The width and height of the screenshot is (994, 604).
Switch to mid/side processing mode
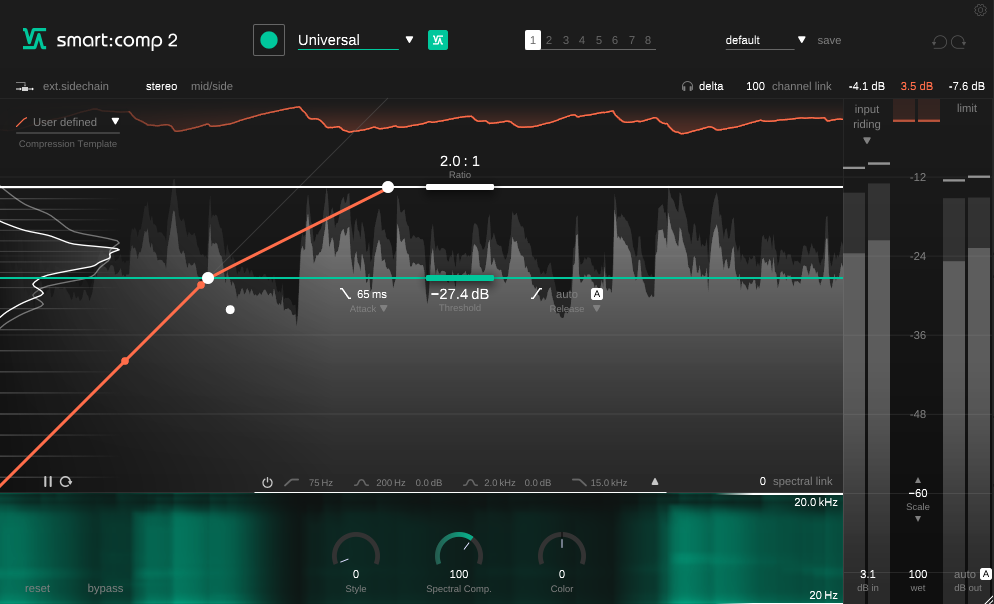point(212,86)
